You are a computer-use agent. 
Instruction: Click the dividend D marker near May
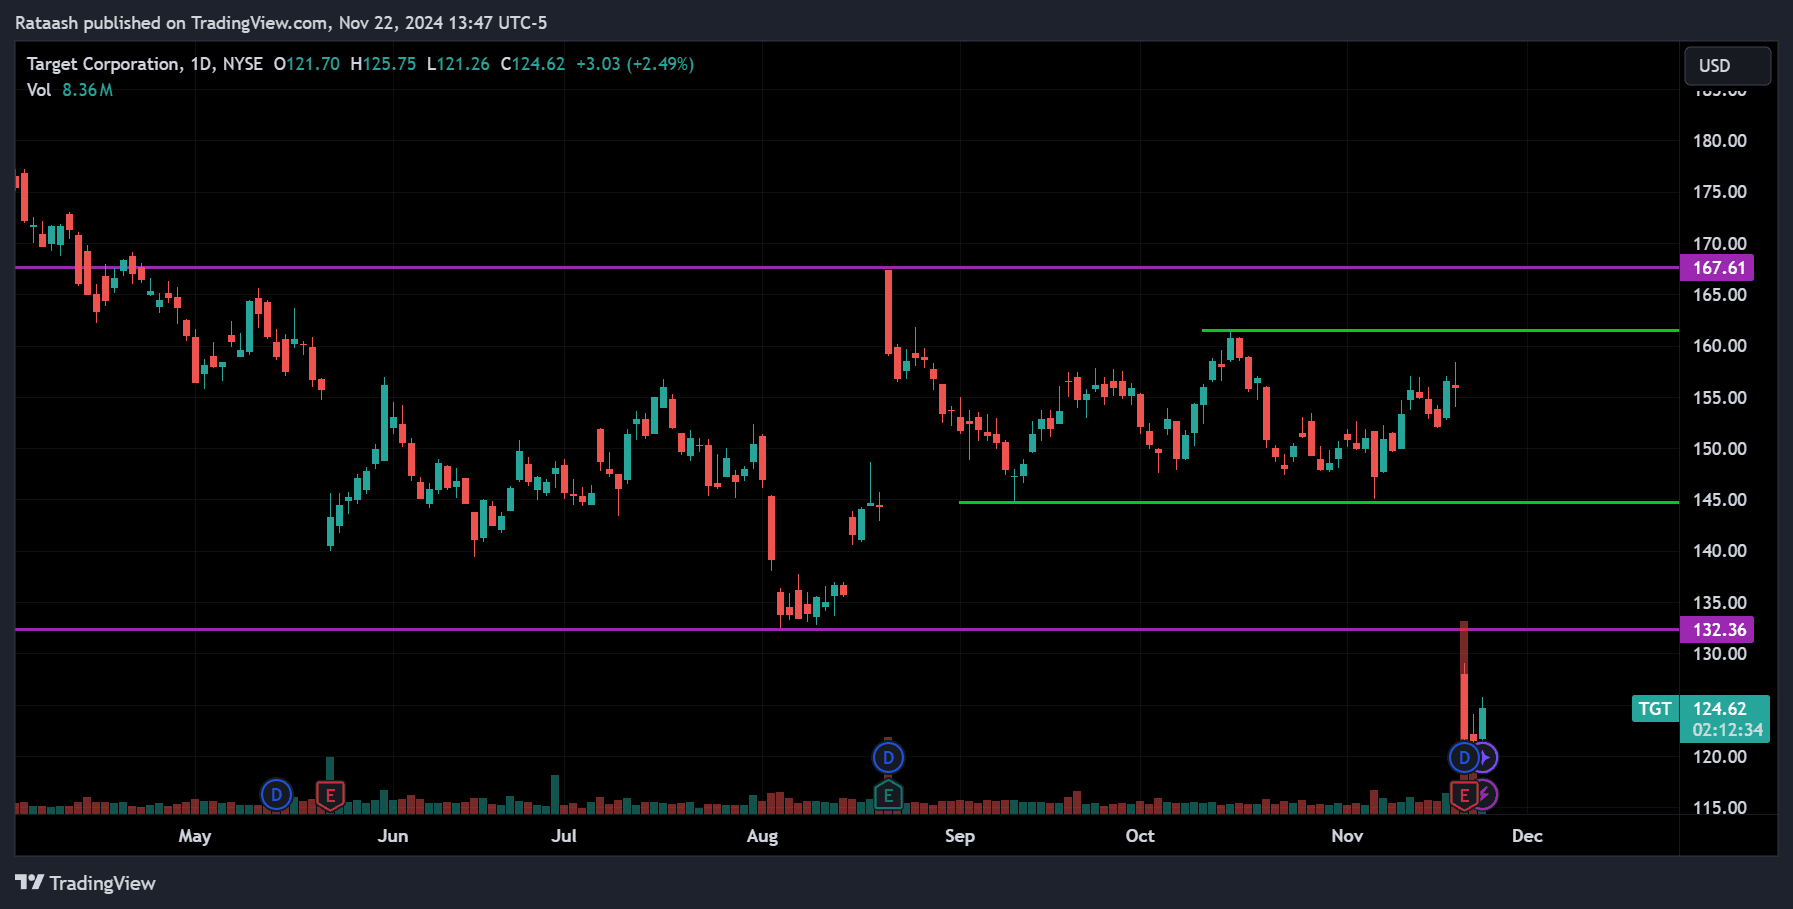(276, 795)
